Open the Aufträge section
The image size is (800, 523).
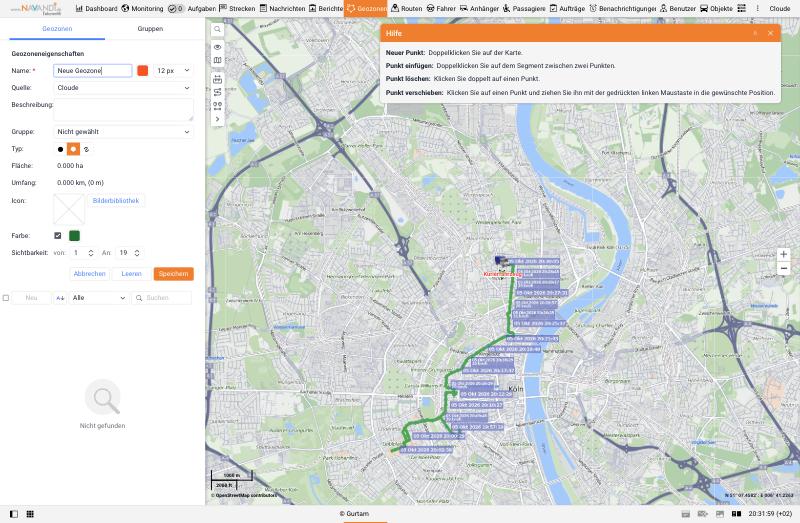(567, 9)
